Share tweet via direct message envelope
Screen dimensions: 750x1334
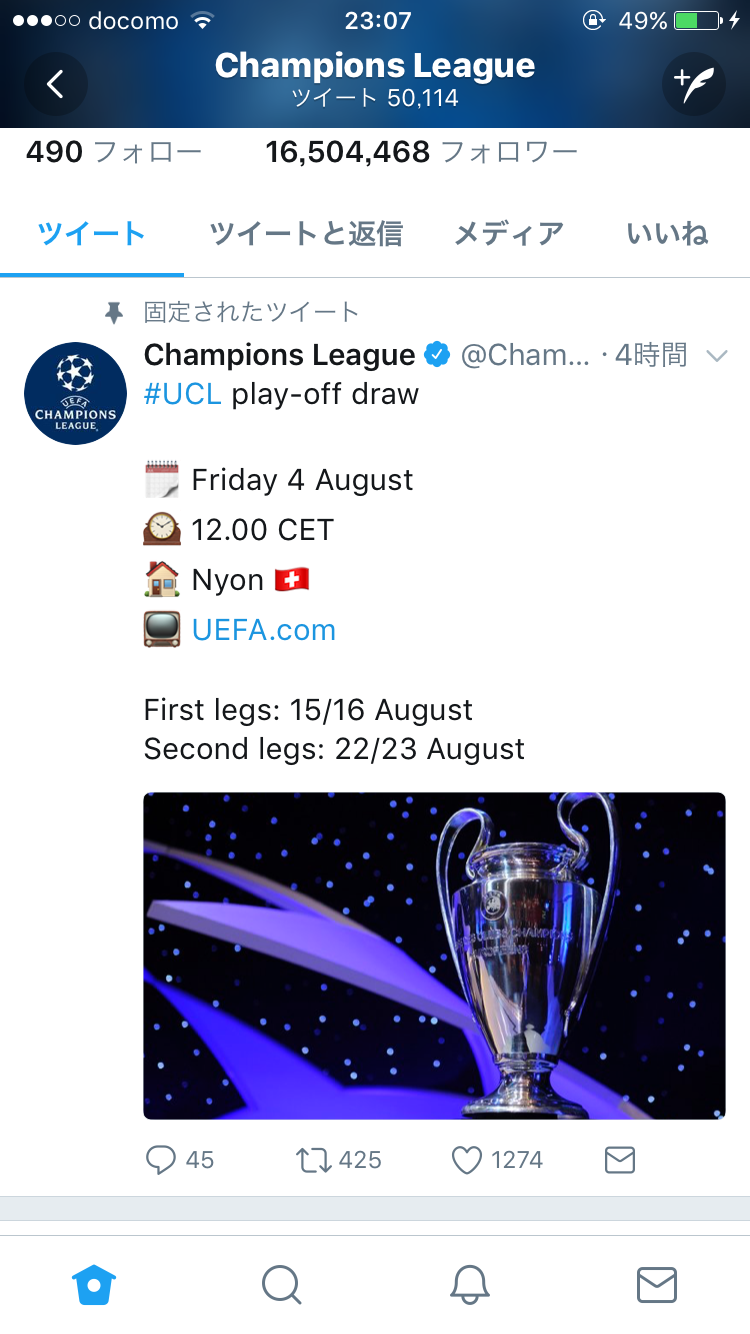[620, 1160]
